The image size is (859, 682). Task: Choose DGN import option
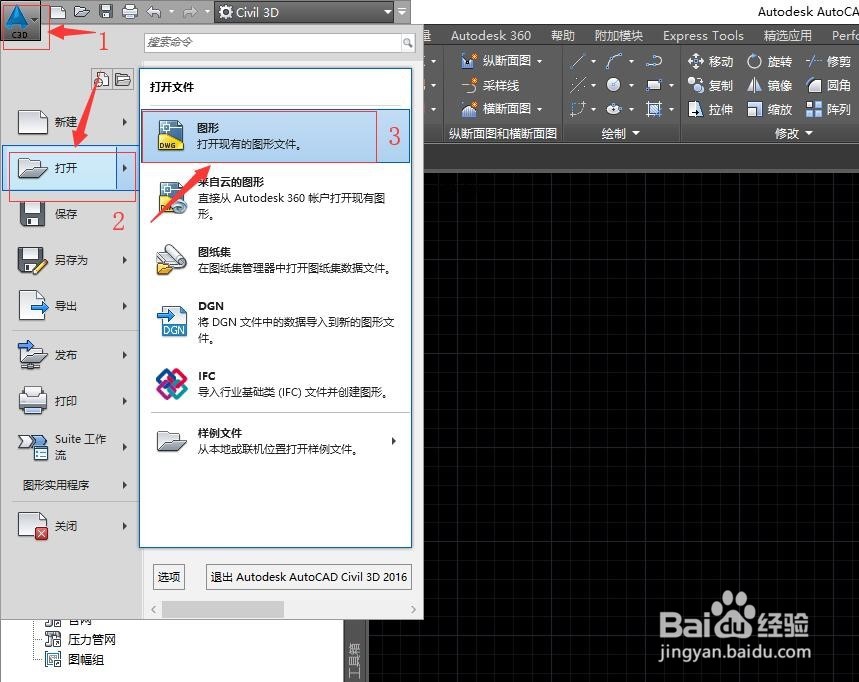[276, 322]
